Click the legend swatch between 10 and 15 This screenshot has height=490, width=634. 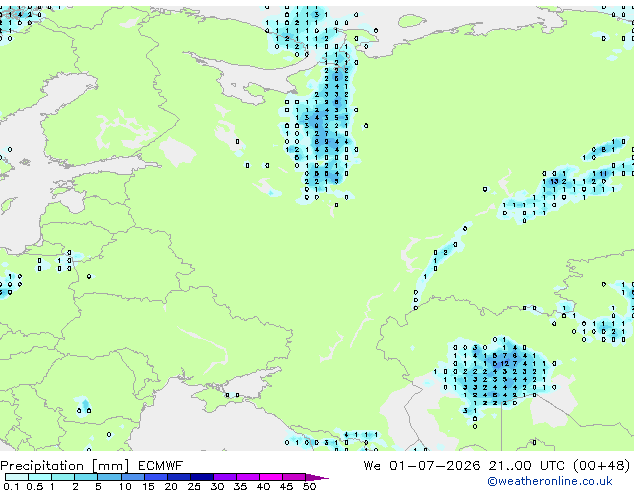coord(132,477)
